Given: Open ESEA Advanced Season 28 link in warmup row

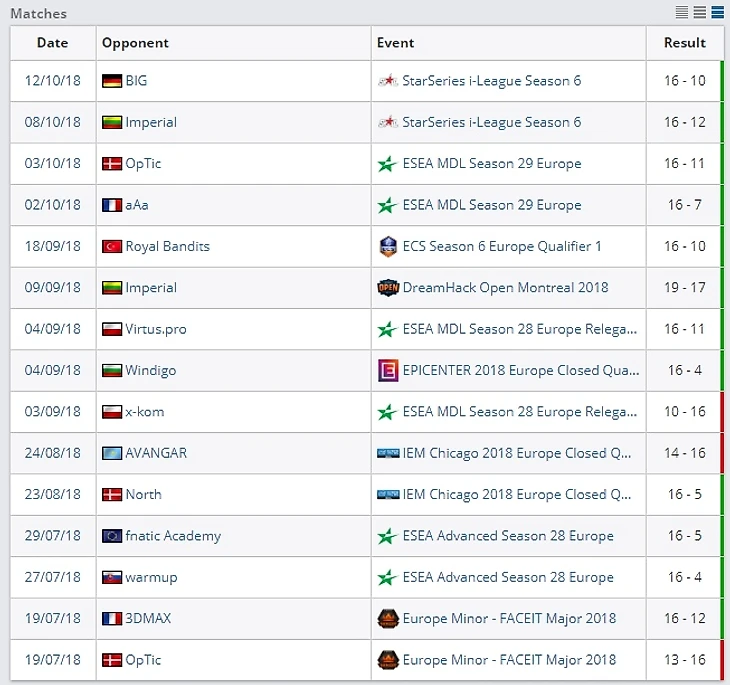Looking at the screenshot, I should 507,577.
